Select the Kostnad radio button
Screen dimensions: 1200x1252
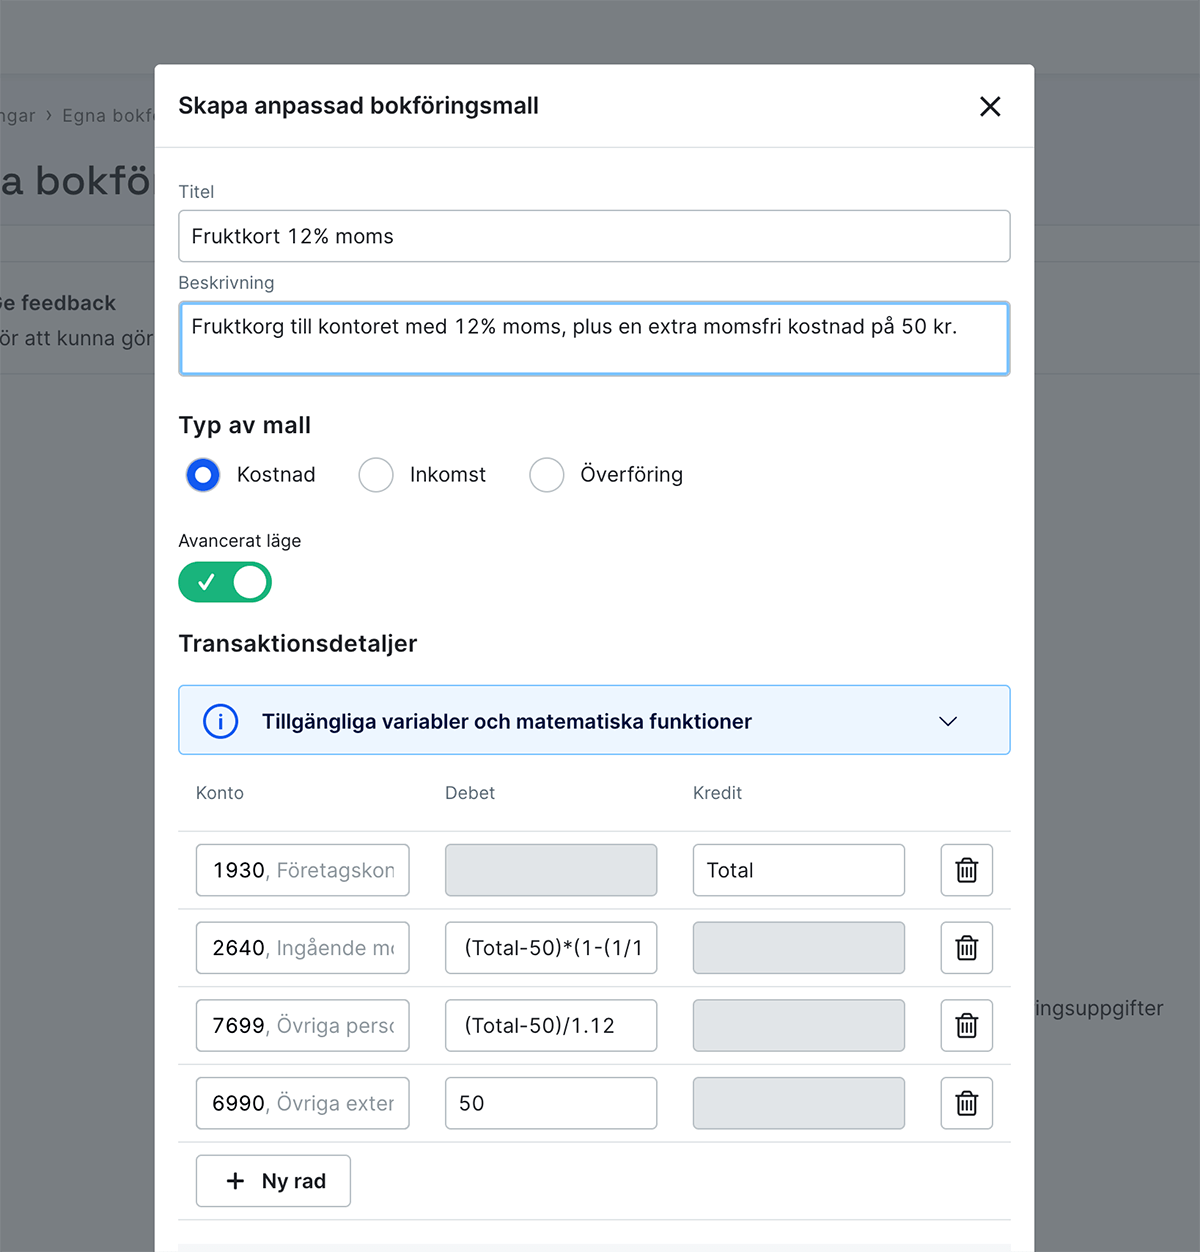(203, 475)
